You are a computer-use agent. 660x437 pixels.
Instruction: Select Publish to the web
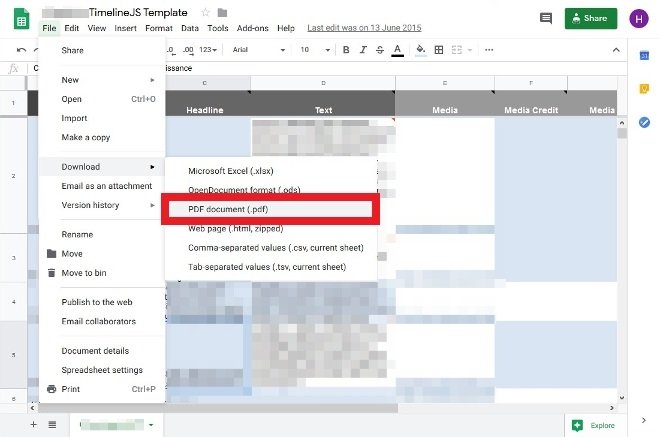[101, 302]
